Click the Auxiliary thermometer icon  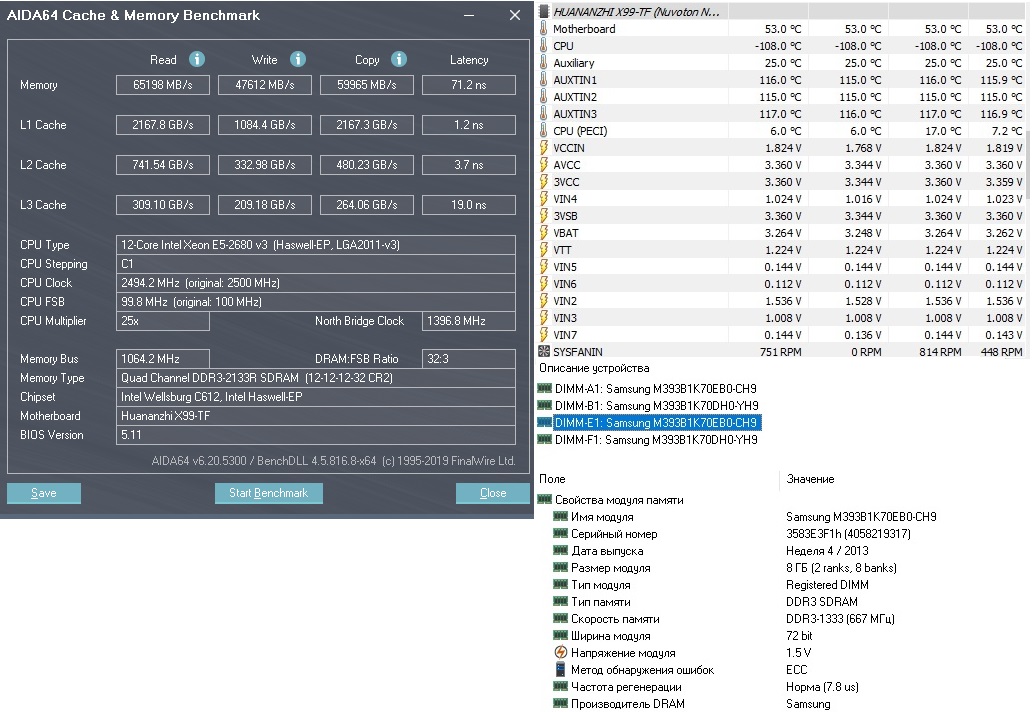coord(544,62)
